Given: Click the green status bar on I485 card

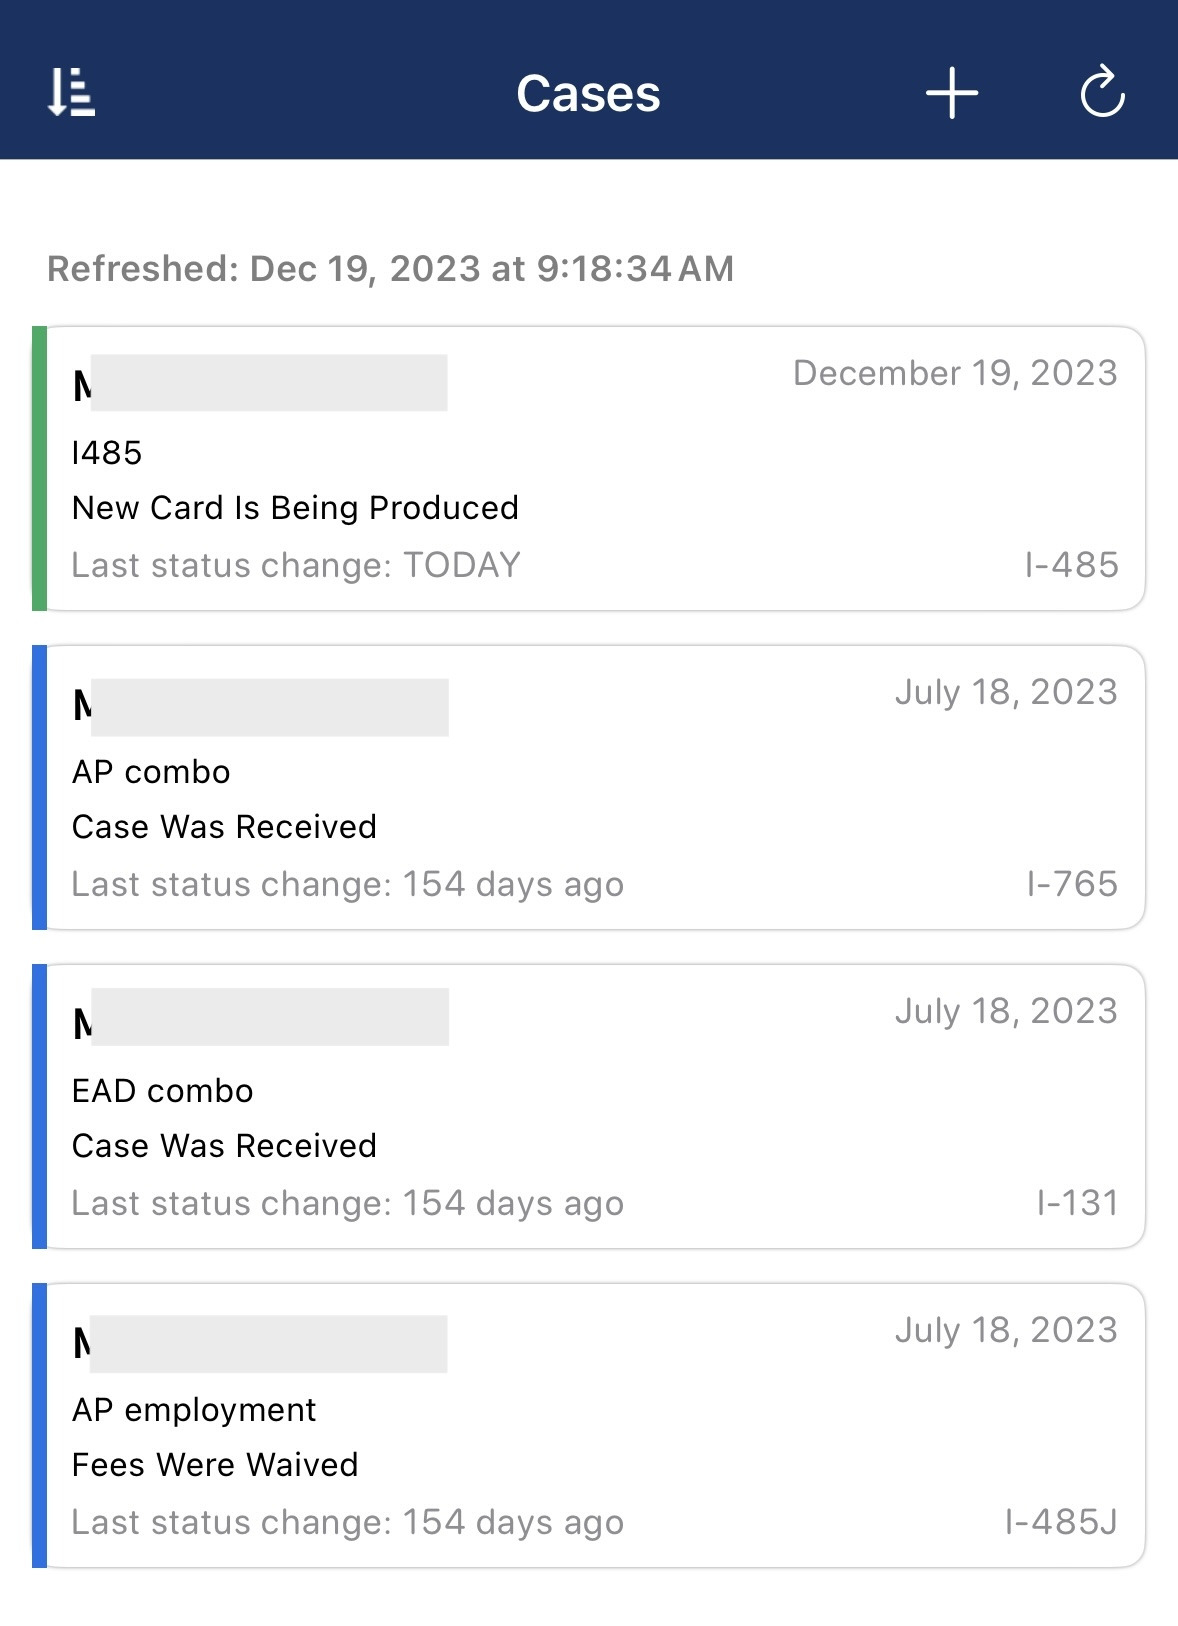Looking at the screenshot, I should (x=39, y=468).
